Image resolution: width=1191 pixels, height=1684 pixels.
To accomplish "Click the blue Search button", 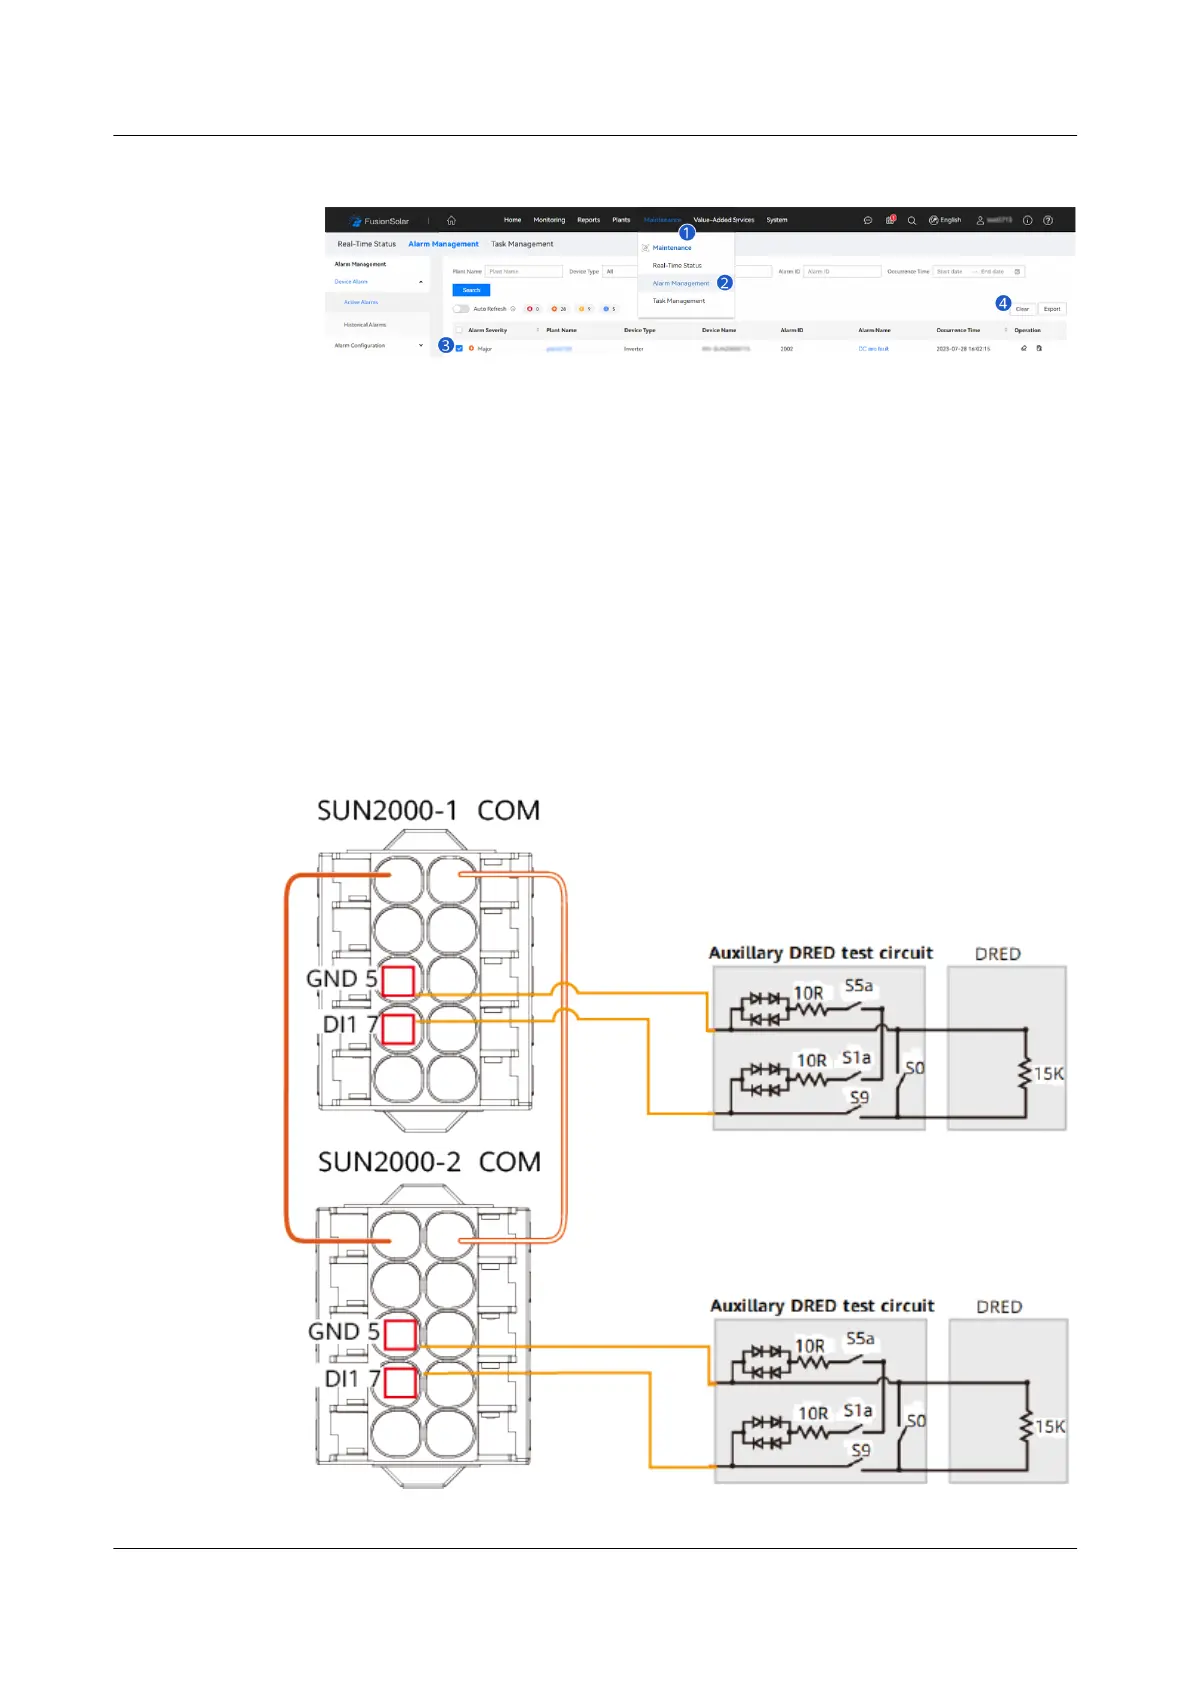I will click(x=471, y=290).
